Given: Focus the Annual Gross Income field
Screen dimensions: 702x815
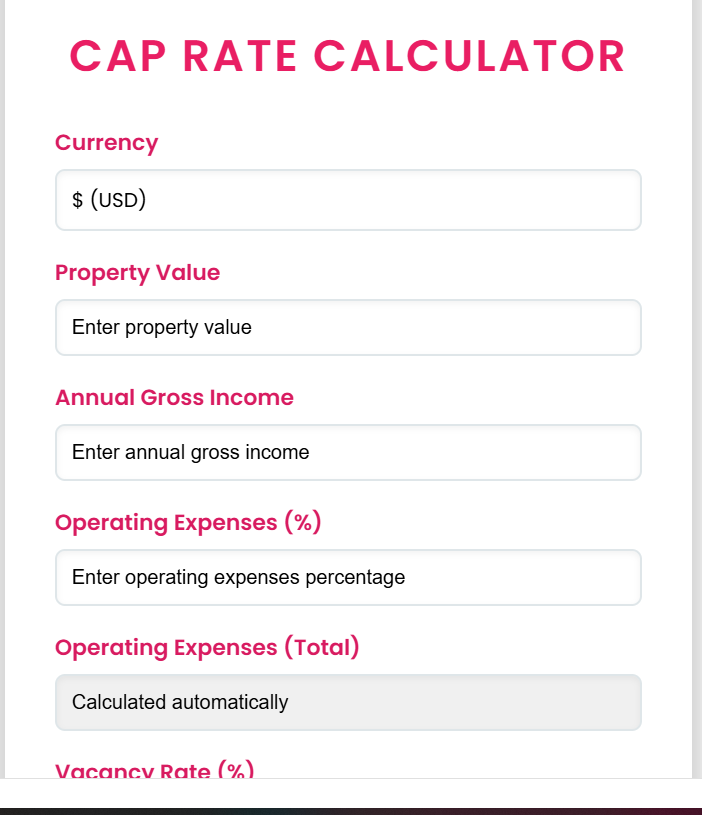Looking at the screenshot, I should tap(348, 452).
